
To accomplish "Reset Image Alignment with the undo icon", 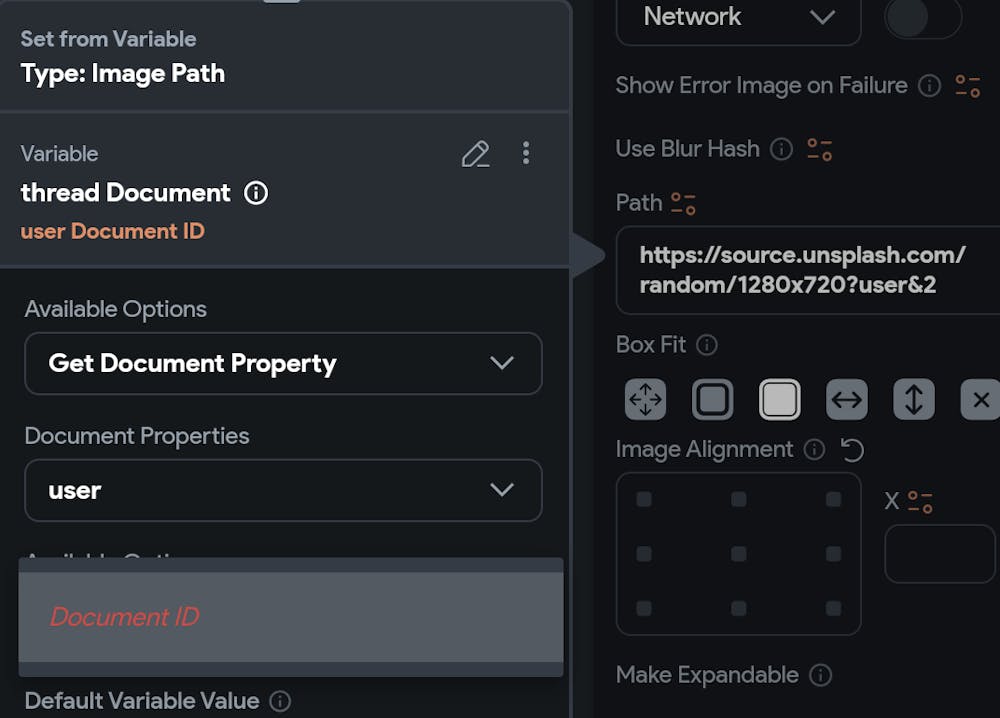I will (852, 450).
